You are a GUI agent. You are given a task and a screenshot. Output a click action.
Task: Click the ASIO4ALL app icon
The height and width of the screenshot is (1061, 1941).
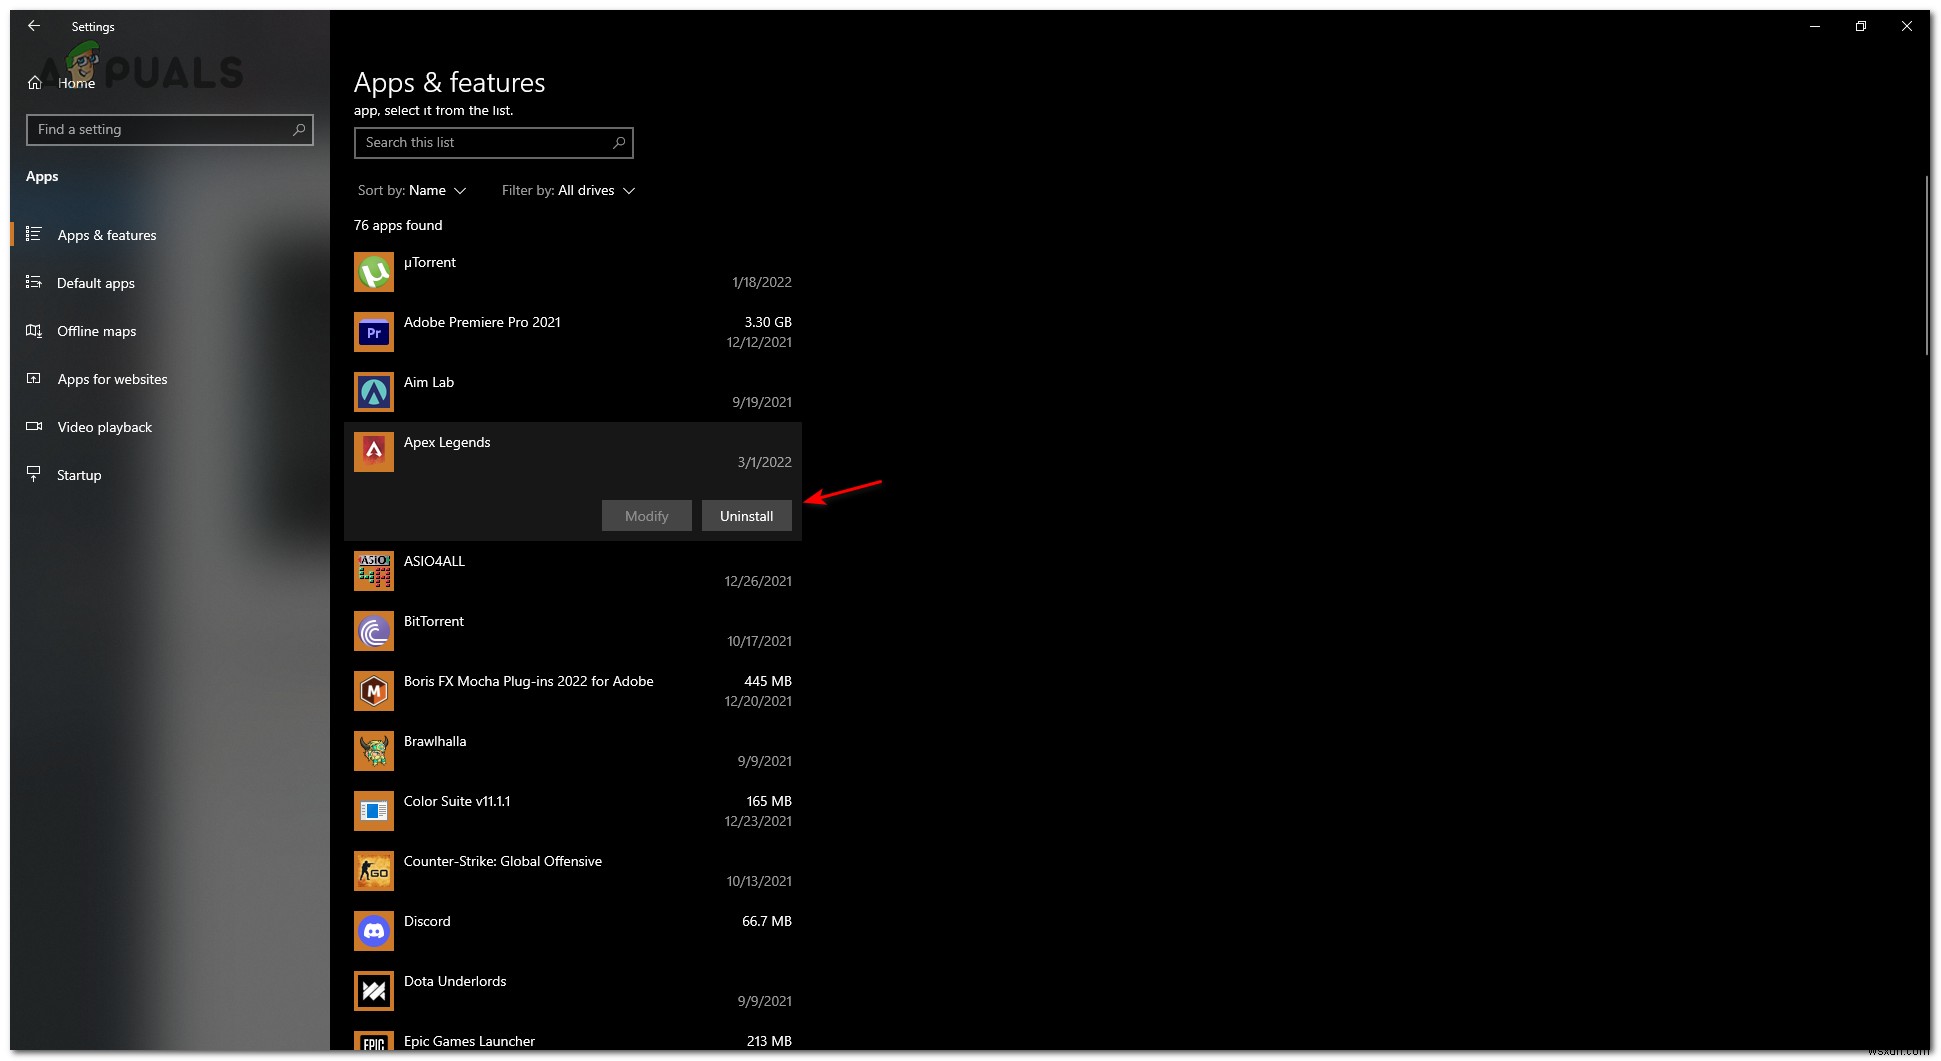pos(373,571)
